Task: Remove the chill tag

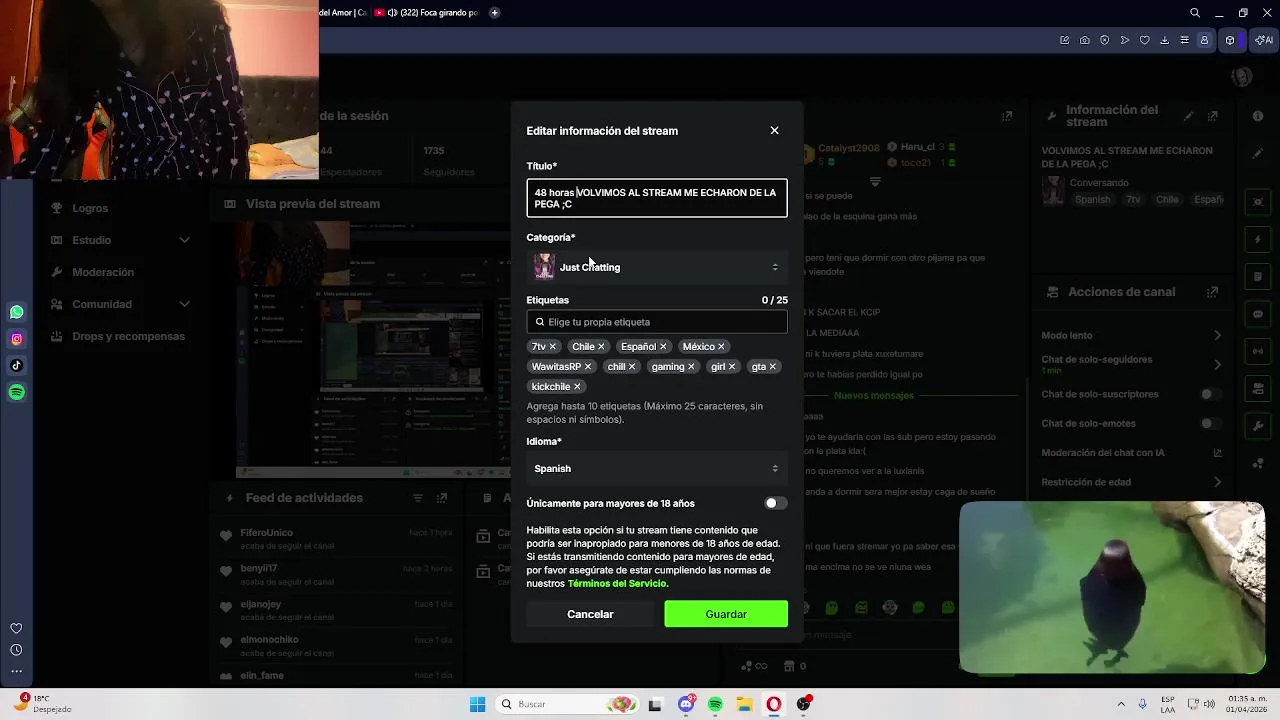Action: click(x=632, y=367)
